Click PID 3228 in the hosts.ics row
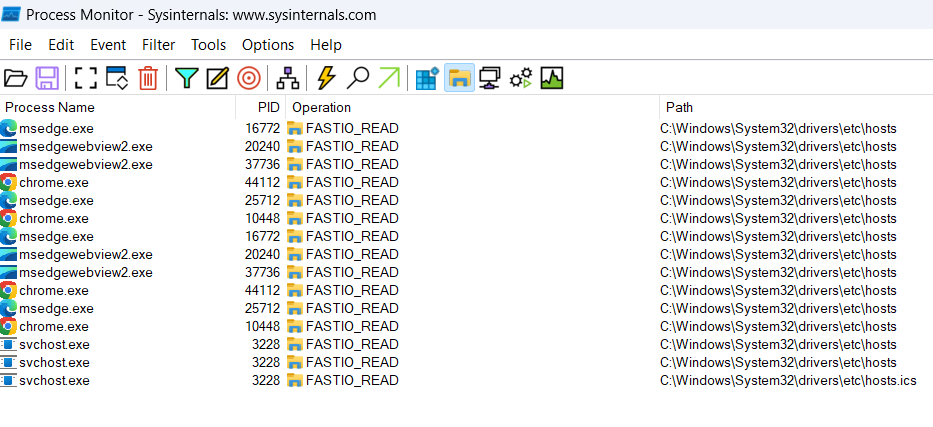 (265, 381)
